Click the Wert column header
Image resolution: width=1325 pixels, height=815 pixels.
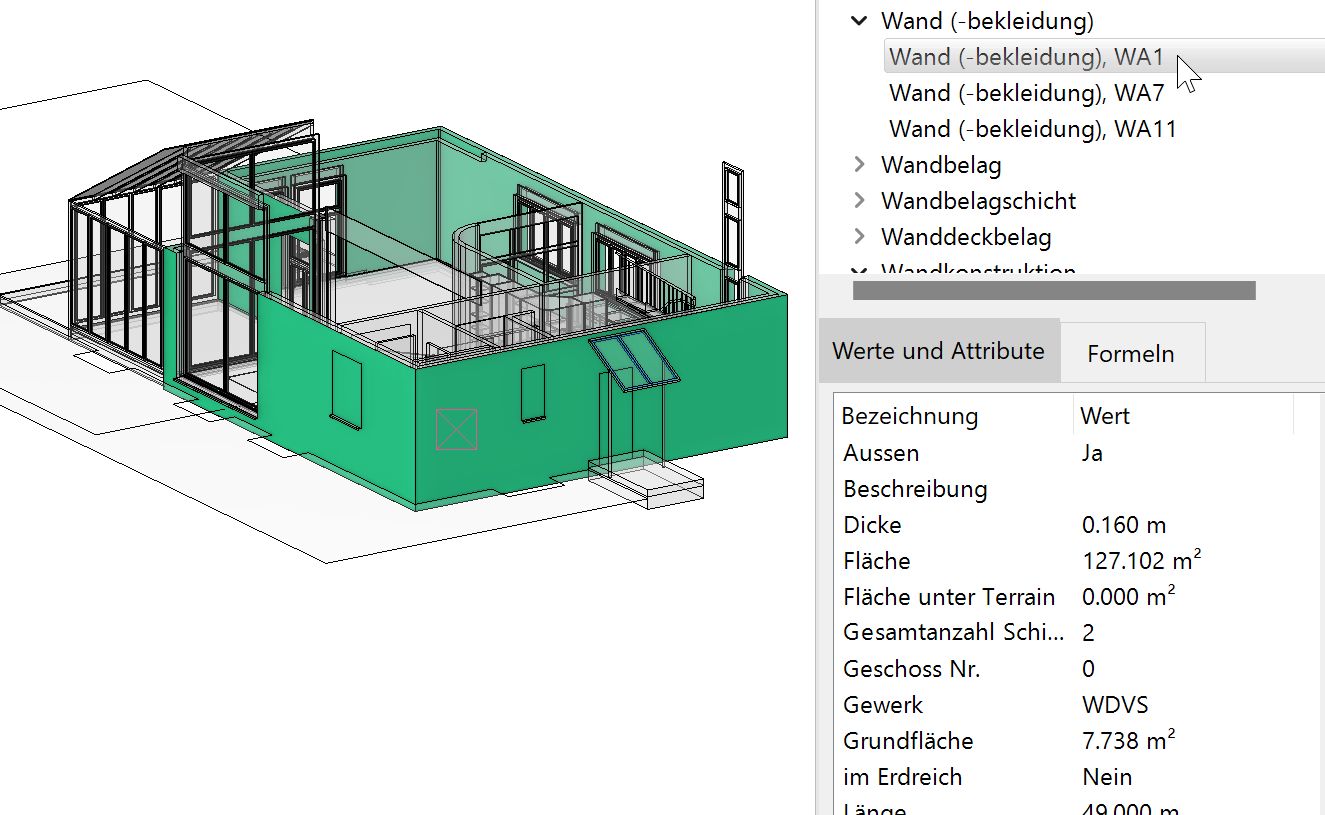coord(1183,415)
